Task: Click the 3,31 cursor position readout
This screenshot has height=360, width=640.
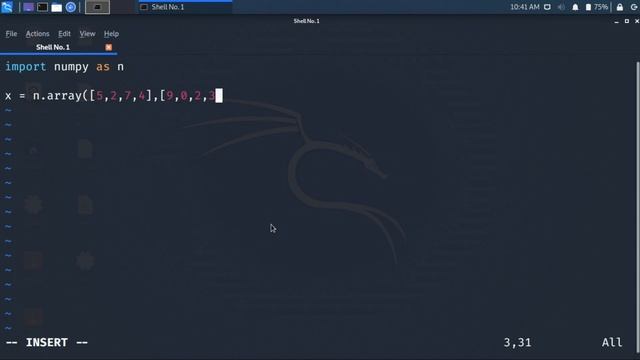Action: pos(517,342)
